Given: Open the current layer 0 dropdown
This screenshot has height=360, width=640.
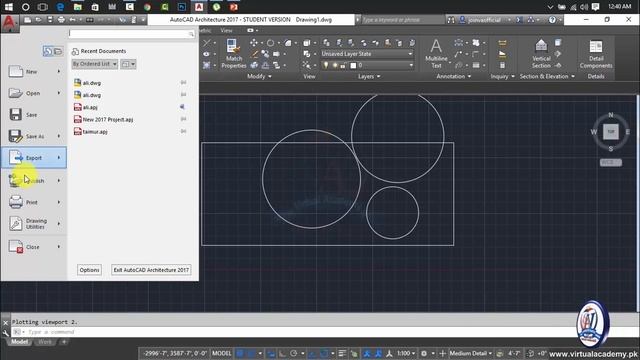Looking at the screenshot, I should [x=367, y=65].
